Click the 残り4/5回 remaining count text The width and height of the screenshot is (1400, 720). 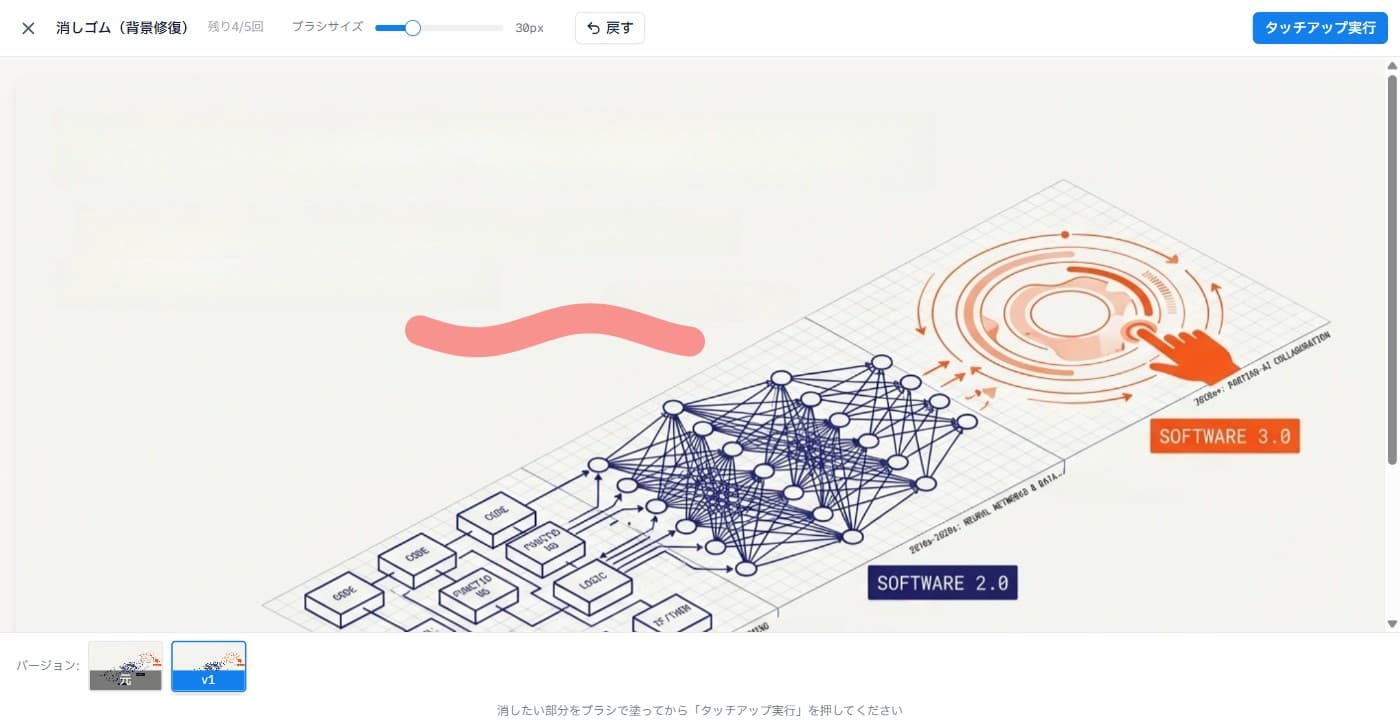pyautogui.click(x=235, y=27)
